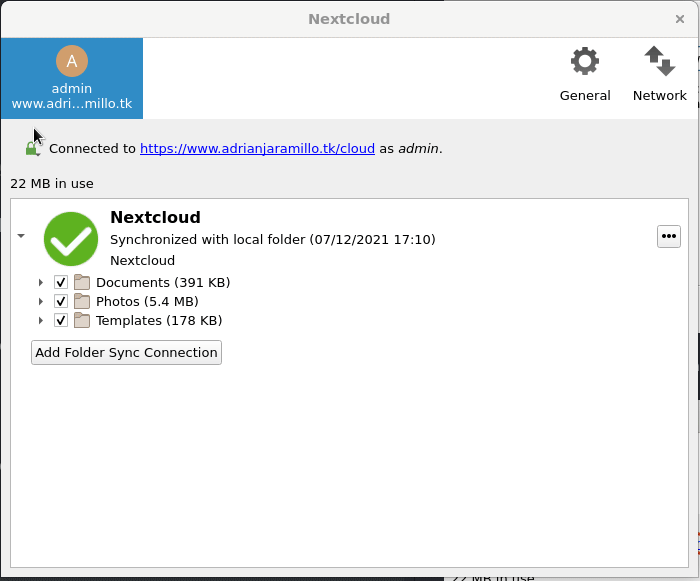Close the Nextcloud window

pos(680,19)
